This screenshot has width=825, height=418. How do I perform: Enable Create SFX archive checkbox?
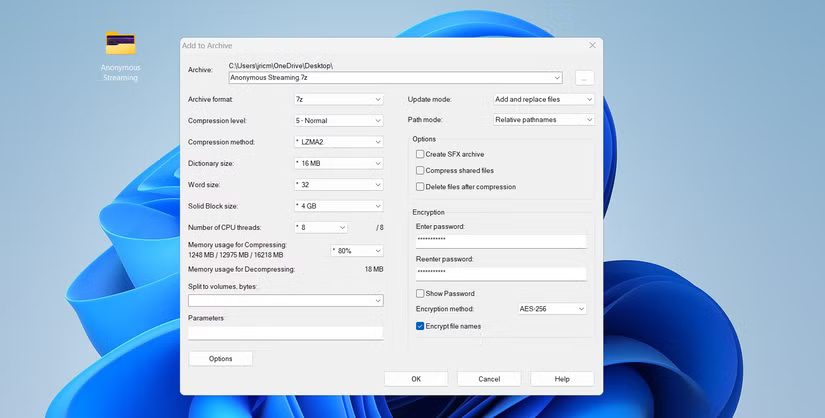pyautogui.click(x=420, y=154)
